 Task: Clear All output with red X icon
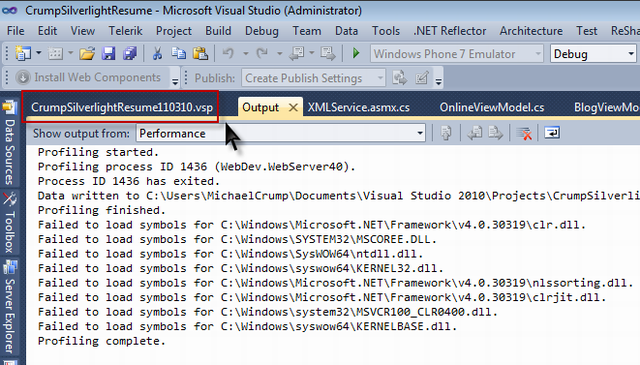coord(524,133)
